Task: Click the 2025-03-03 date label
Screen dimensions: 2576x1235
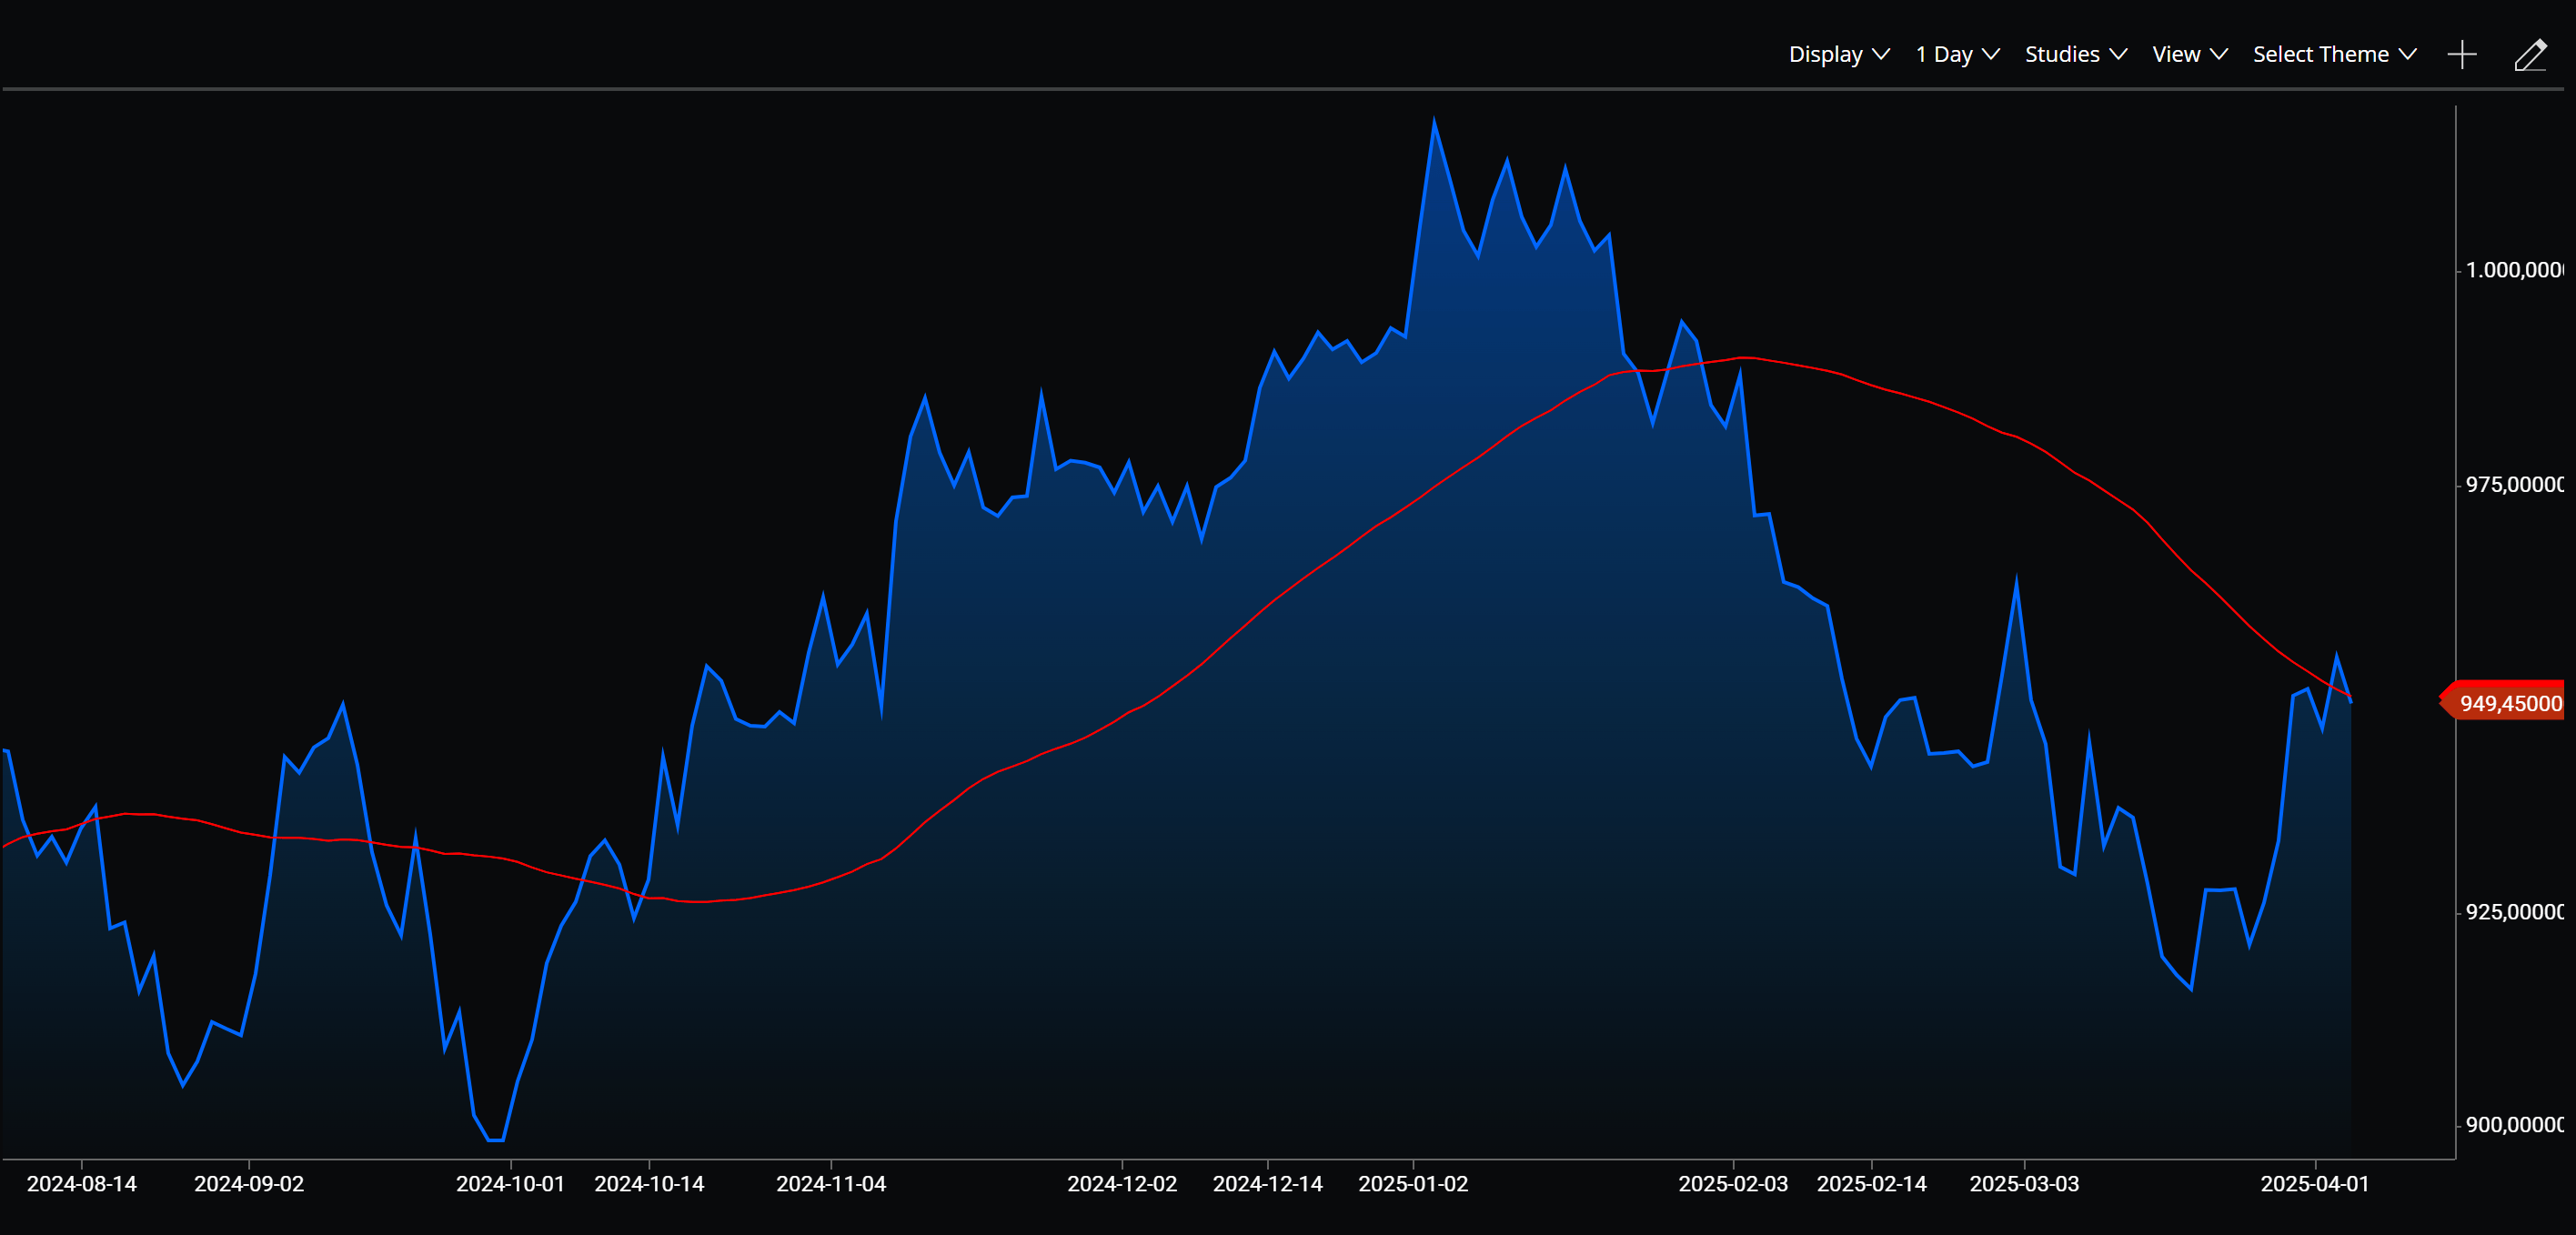Action: coord(2024,1184)
